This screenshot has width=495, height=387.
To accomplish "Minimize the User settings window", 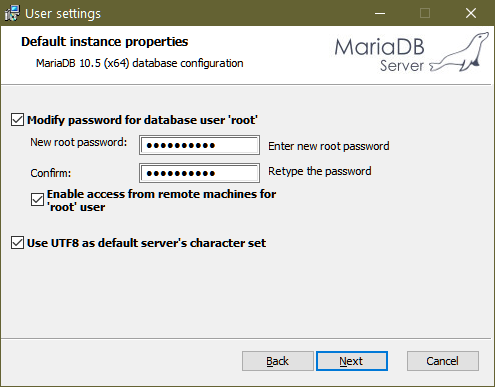I will [380, 13].
